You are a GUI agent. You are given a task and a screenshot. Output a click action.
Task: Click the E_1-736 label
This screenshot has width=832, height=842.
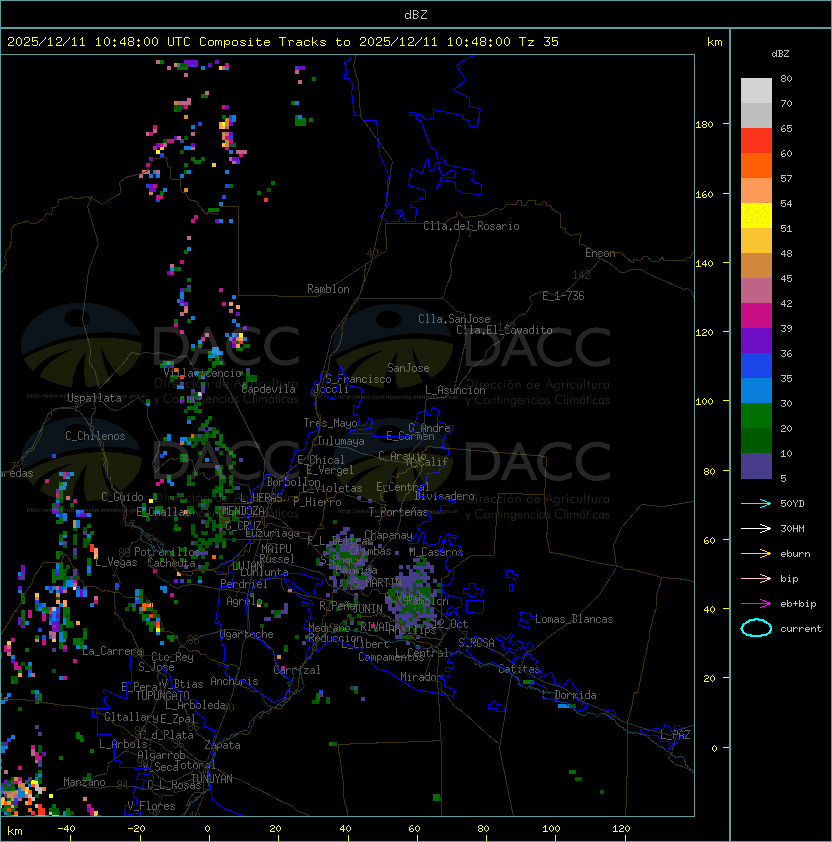563,296
